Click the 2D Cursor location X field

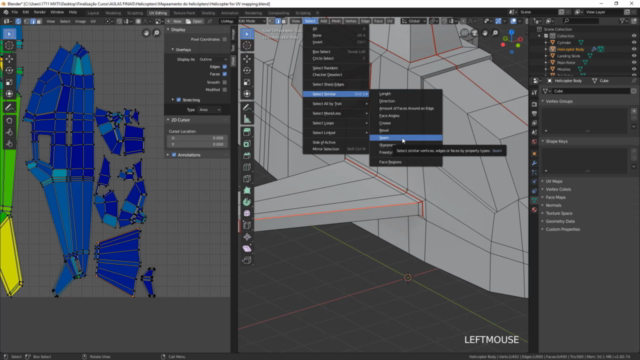coord(196,138)
